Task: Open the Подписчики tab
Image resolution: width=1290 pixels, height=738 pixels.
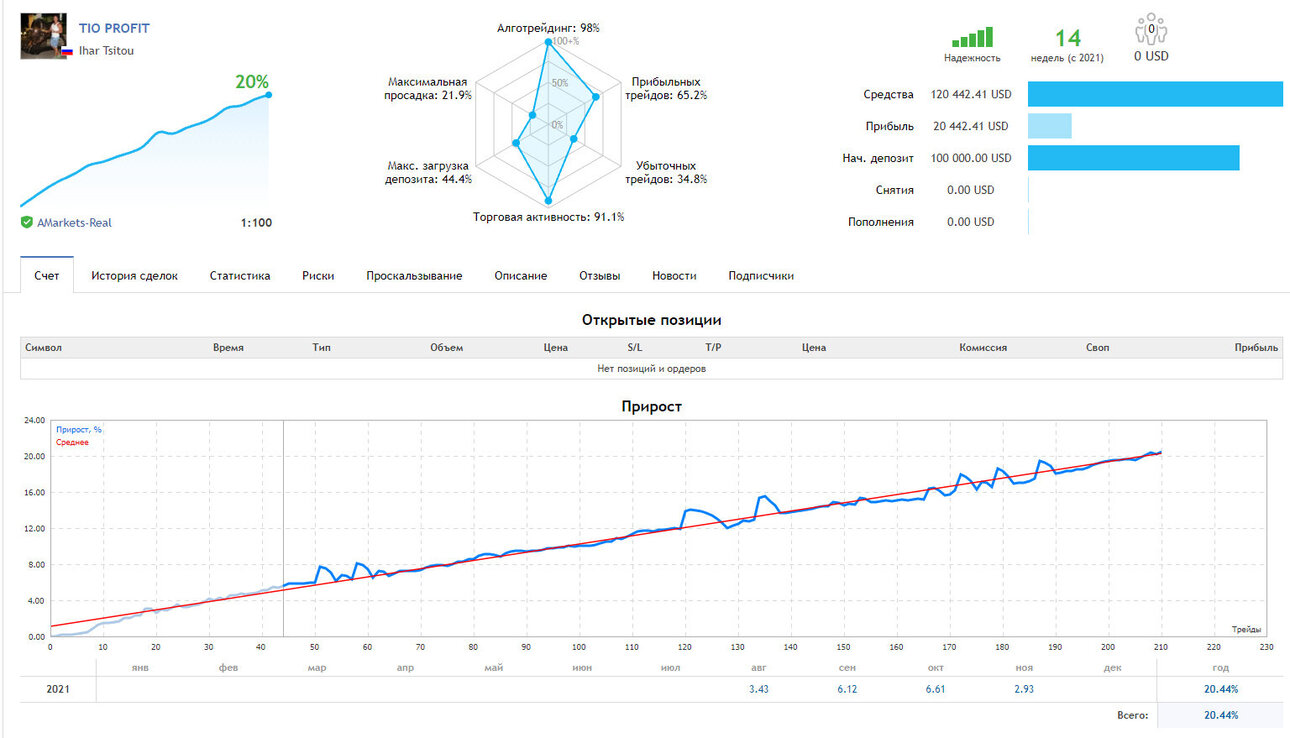Action: [761, 275]
